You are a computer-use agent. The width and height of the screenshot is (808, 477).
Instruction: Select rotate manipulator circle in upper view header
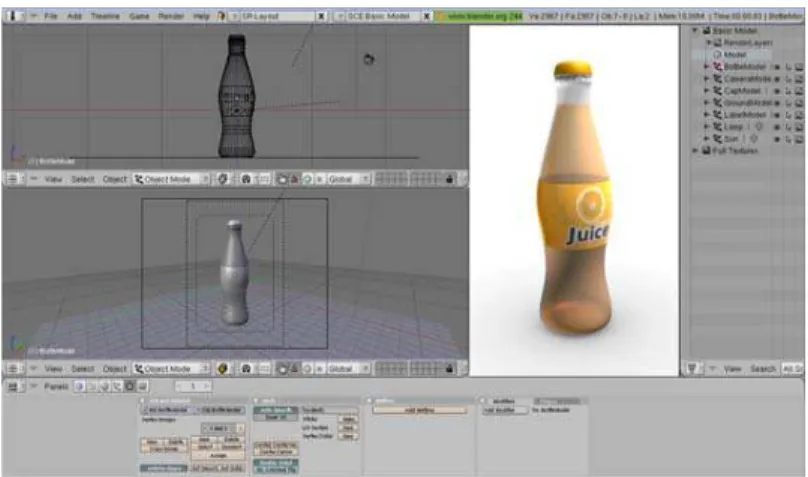click(307, 179)
